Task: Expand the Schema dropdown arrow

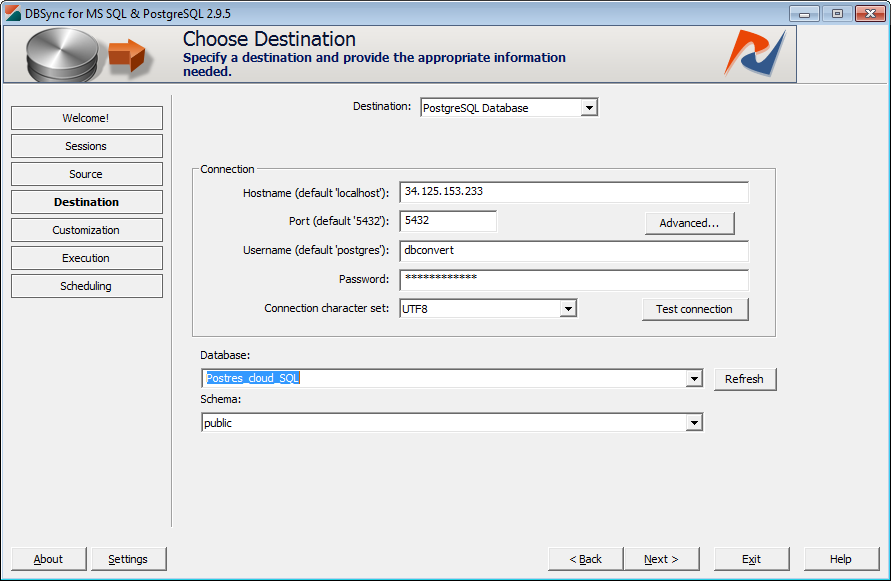Action: coord(694,423)
